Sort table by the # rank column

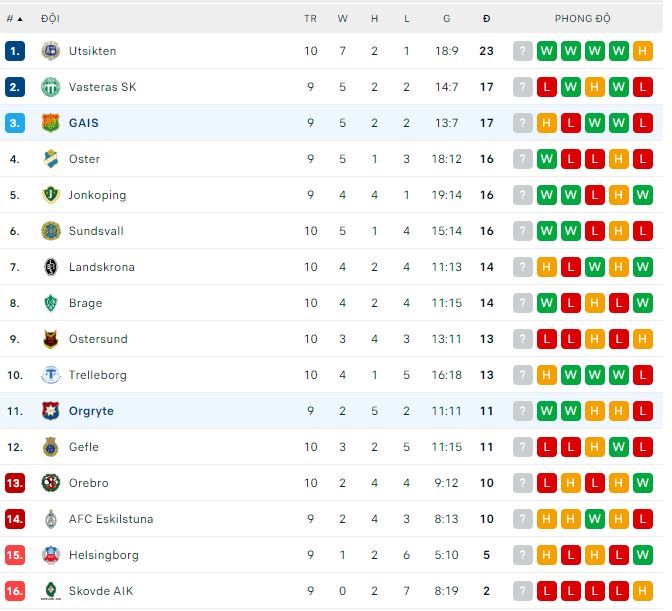tap(14, 19)
